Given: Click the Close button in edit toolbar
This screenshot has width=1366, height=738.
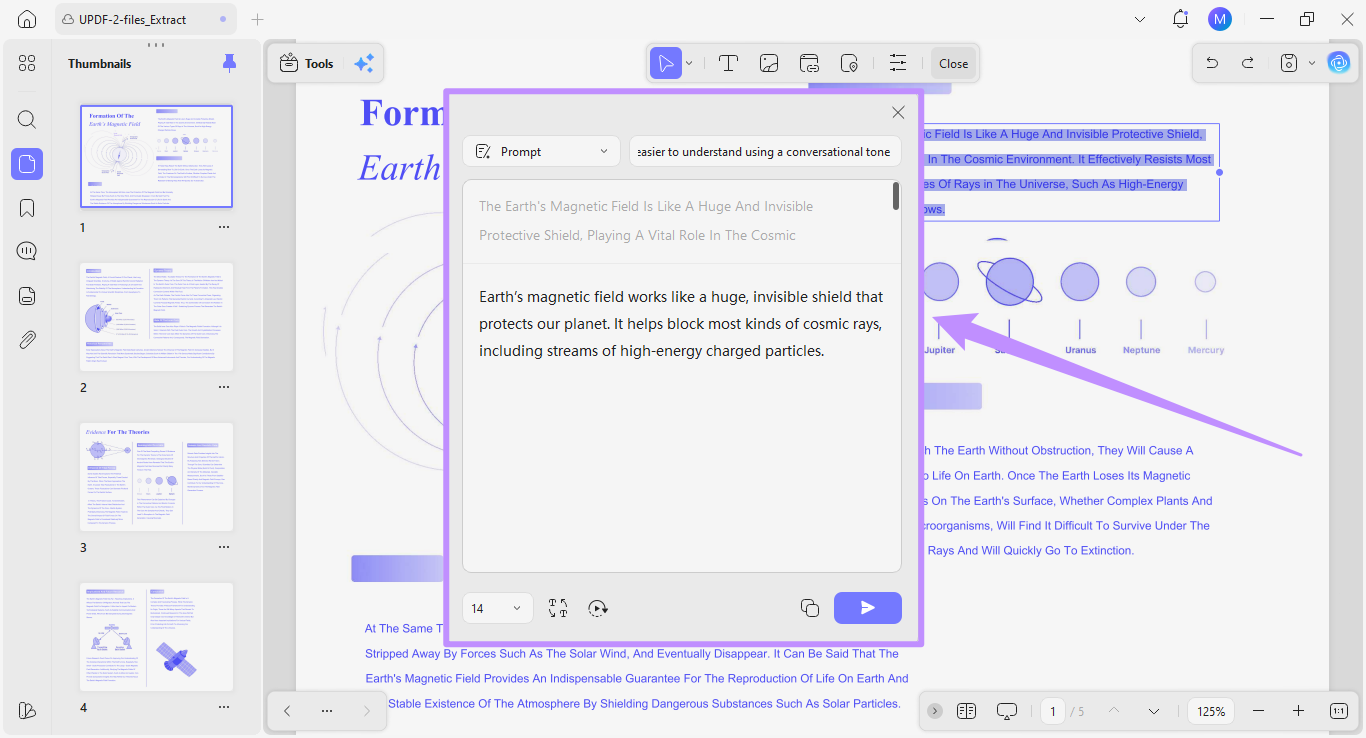Looking at the screenshot, I should (x=953, y=64).
